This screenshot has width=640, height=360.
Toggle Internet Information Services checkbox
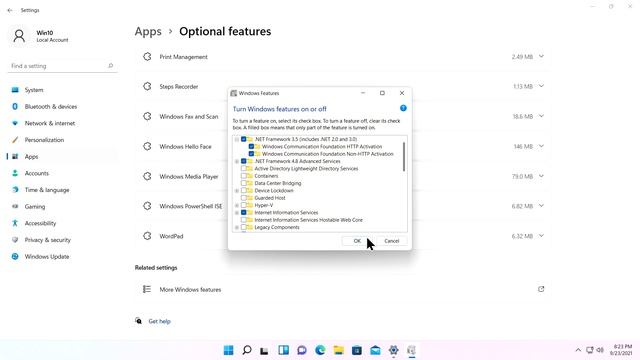(244, 213)
